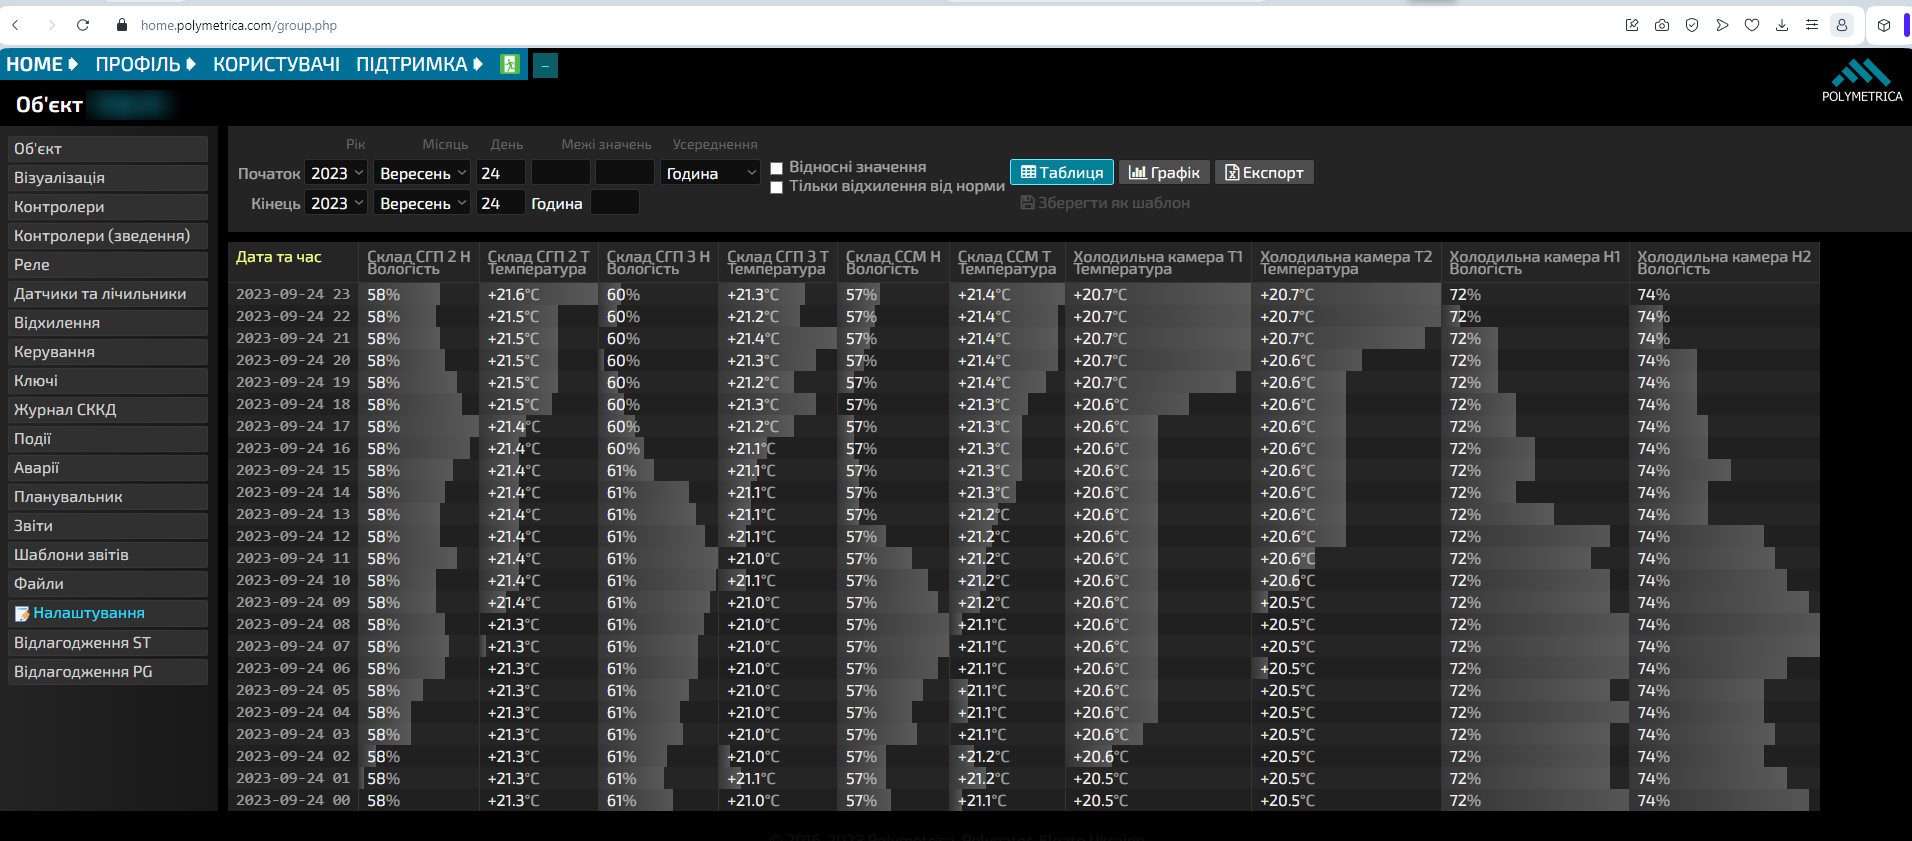
Task: Open Контролери (зведення) in the sidebar
Action: pos(108,236)
